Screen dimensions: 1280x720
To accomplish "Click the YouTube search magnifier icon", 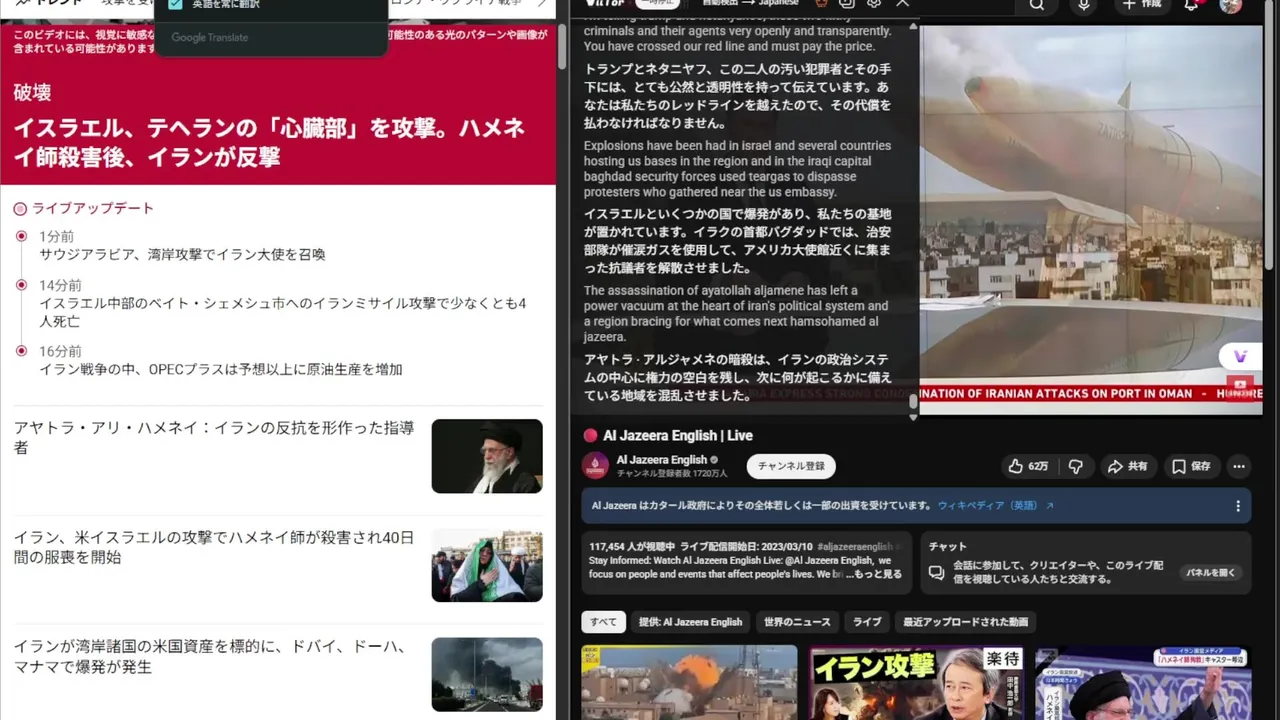I will click(x=1037, y=5).
